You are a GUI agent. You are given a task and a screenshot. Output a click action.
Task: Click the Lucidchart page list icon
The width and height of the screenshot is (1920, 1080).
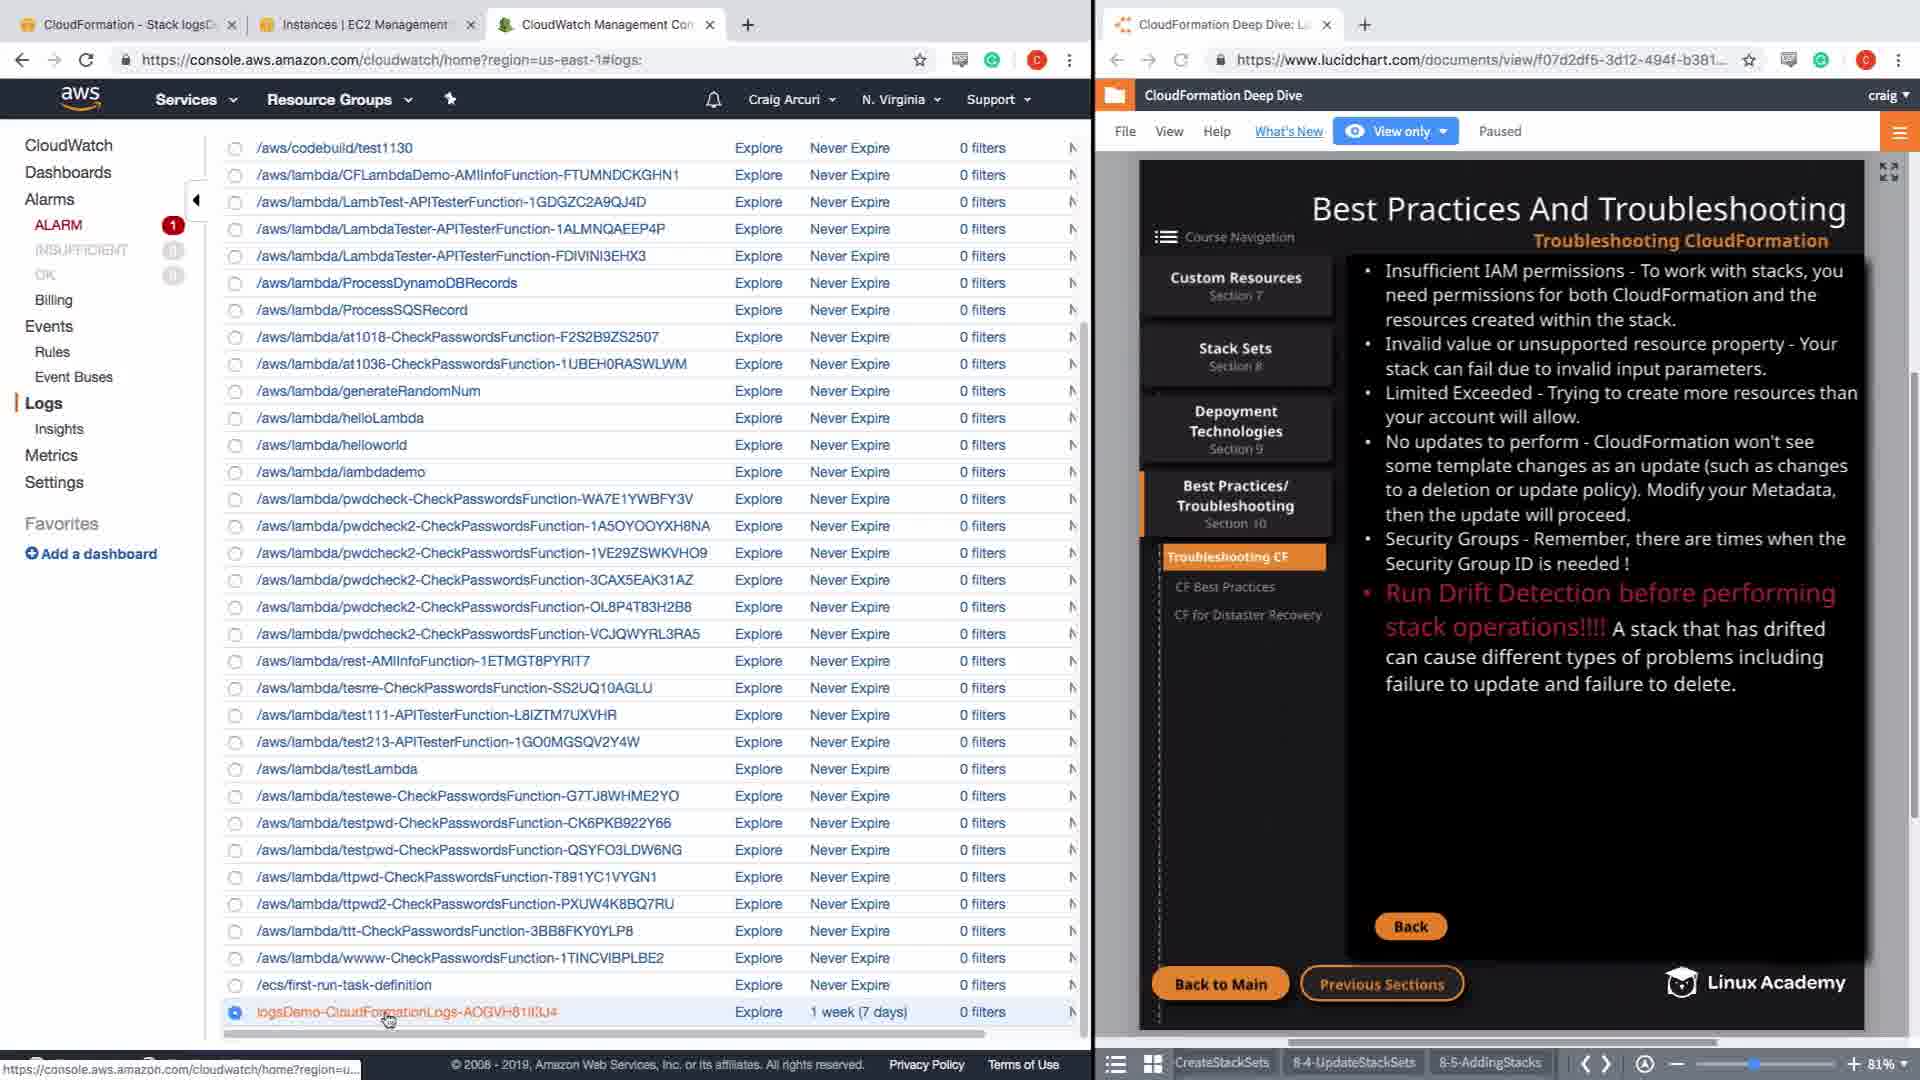[x=1116, y=1064]
